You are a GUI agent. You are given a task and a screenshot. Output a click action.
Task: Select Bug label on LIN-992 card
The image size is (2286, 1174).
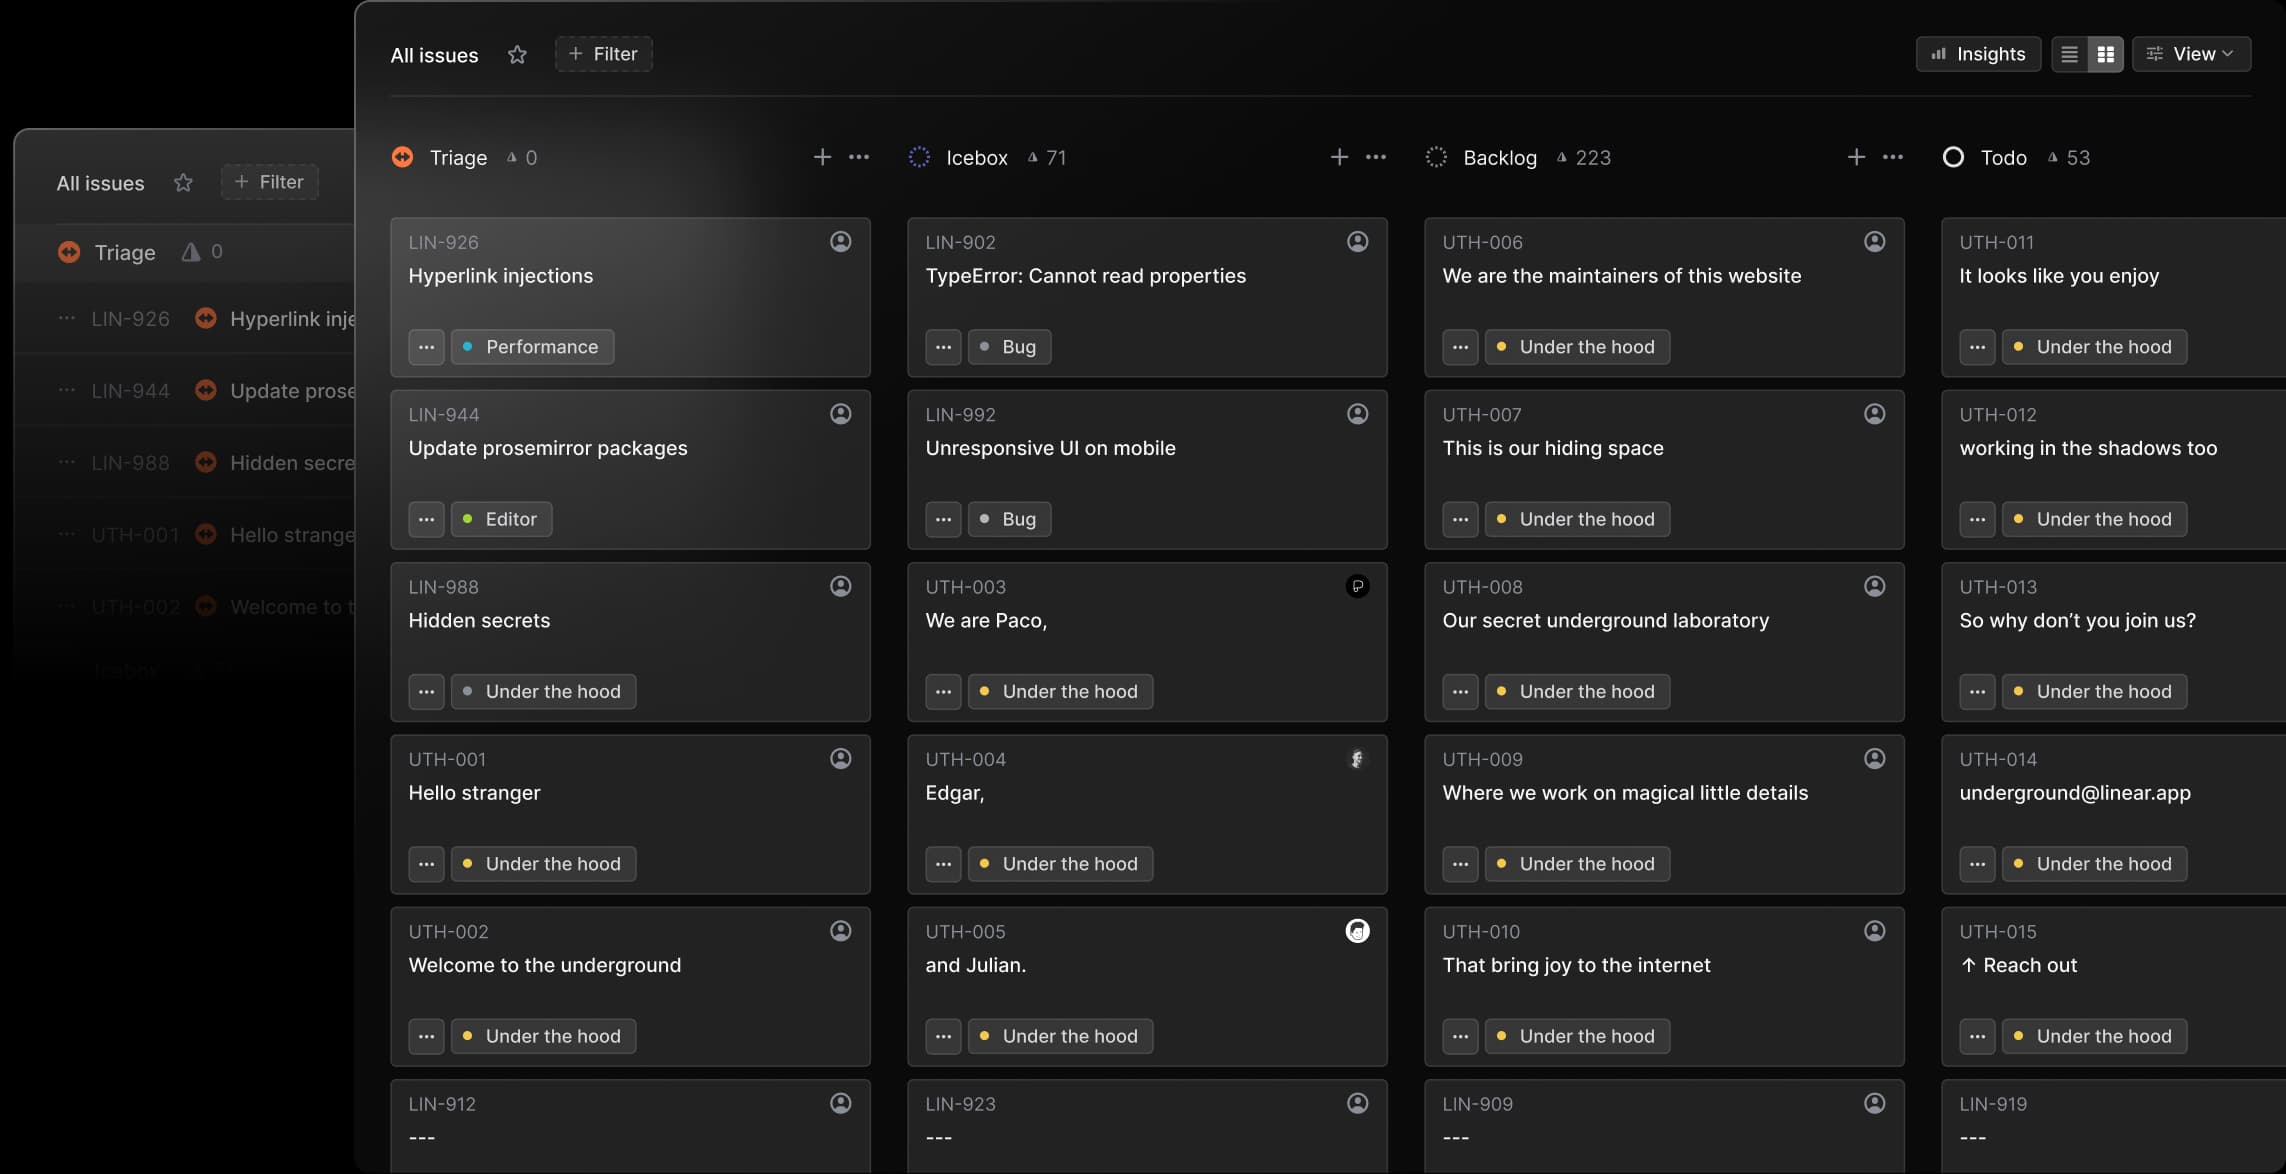tap(1009, 520)
